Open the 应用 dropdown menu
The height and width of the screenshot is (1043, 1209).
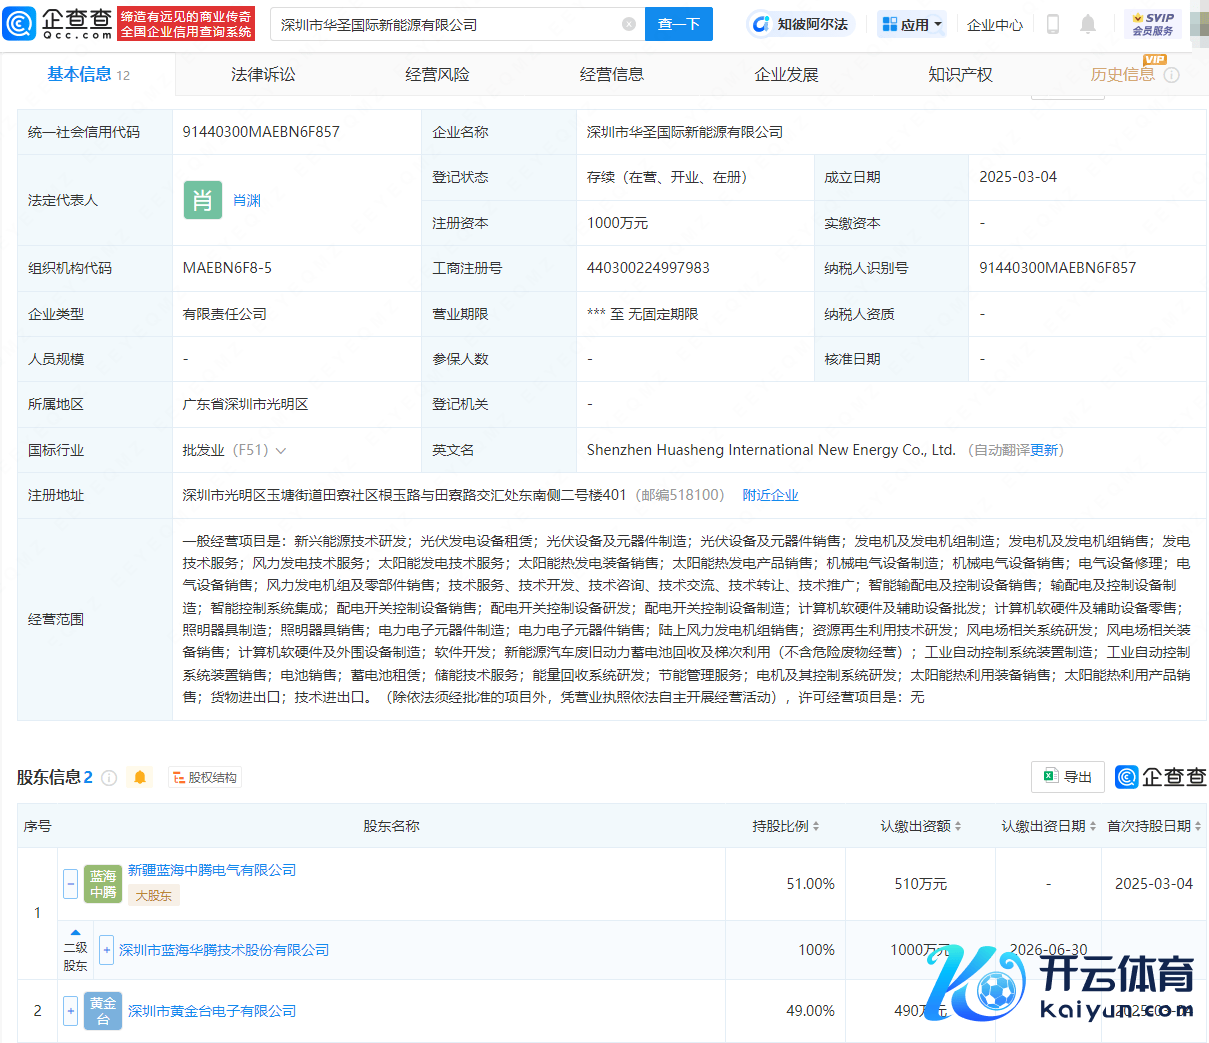tap(911, 24)
